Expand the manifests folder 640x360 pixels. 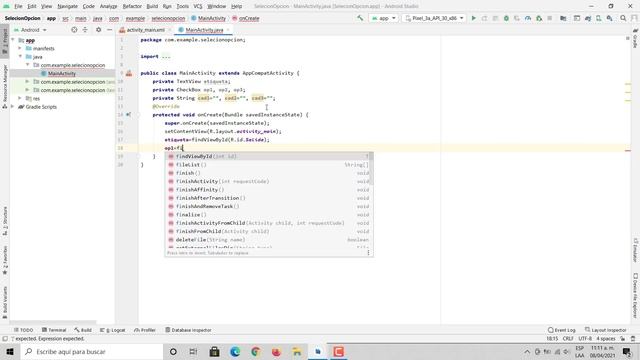pyautogui.click(x=20, y=48)
